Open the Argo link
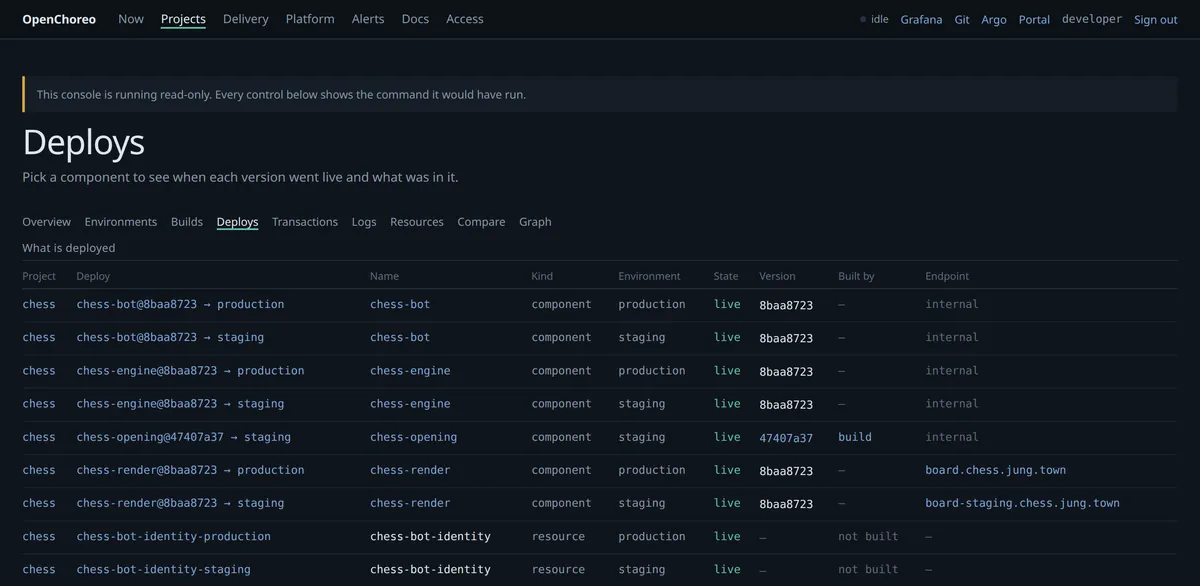 click(994, 20)
